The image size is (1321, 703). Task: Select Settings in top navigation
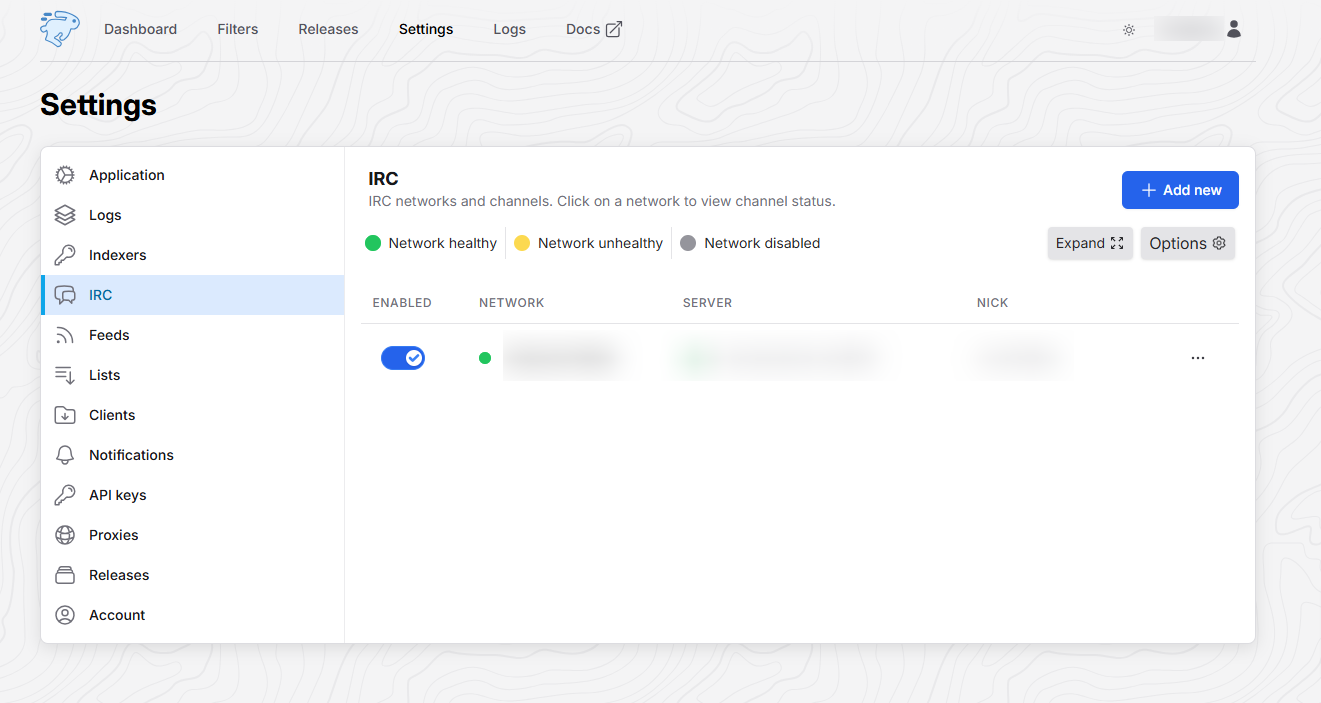tap(426, 29)
